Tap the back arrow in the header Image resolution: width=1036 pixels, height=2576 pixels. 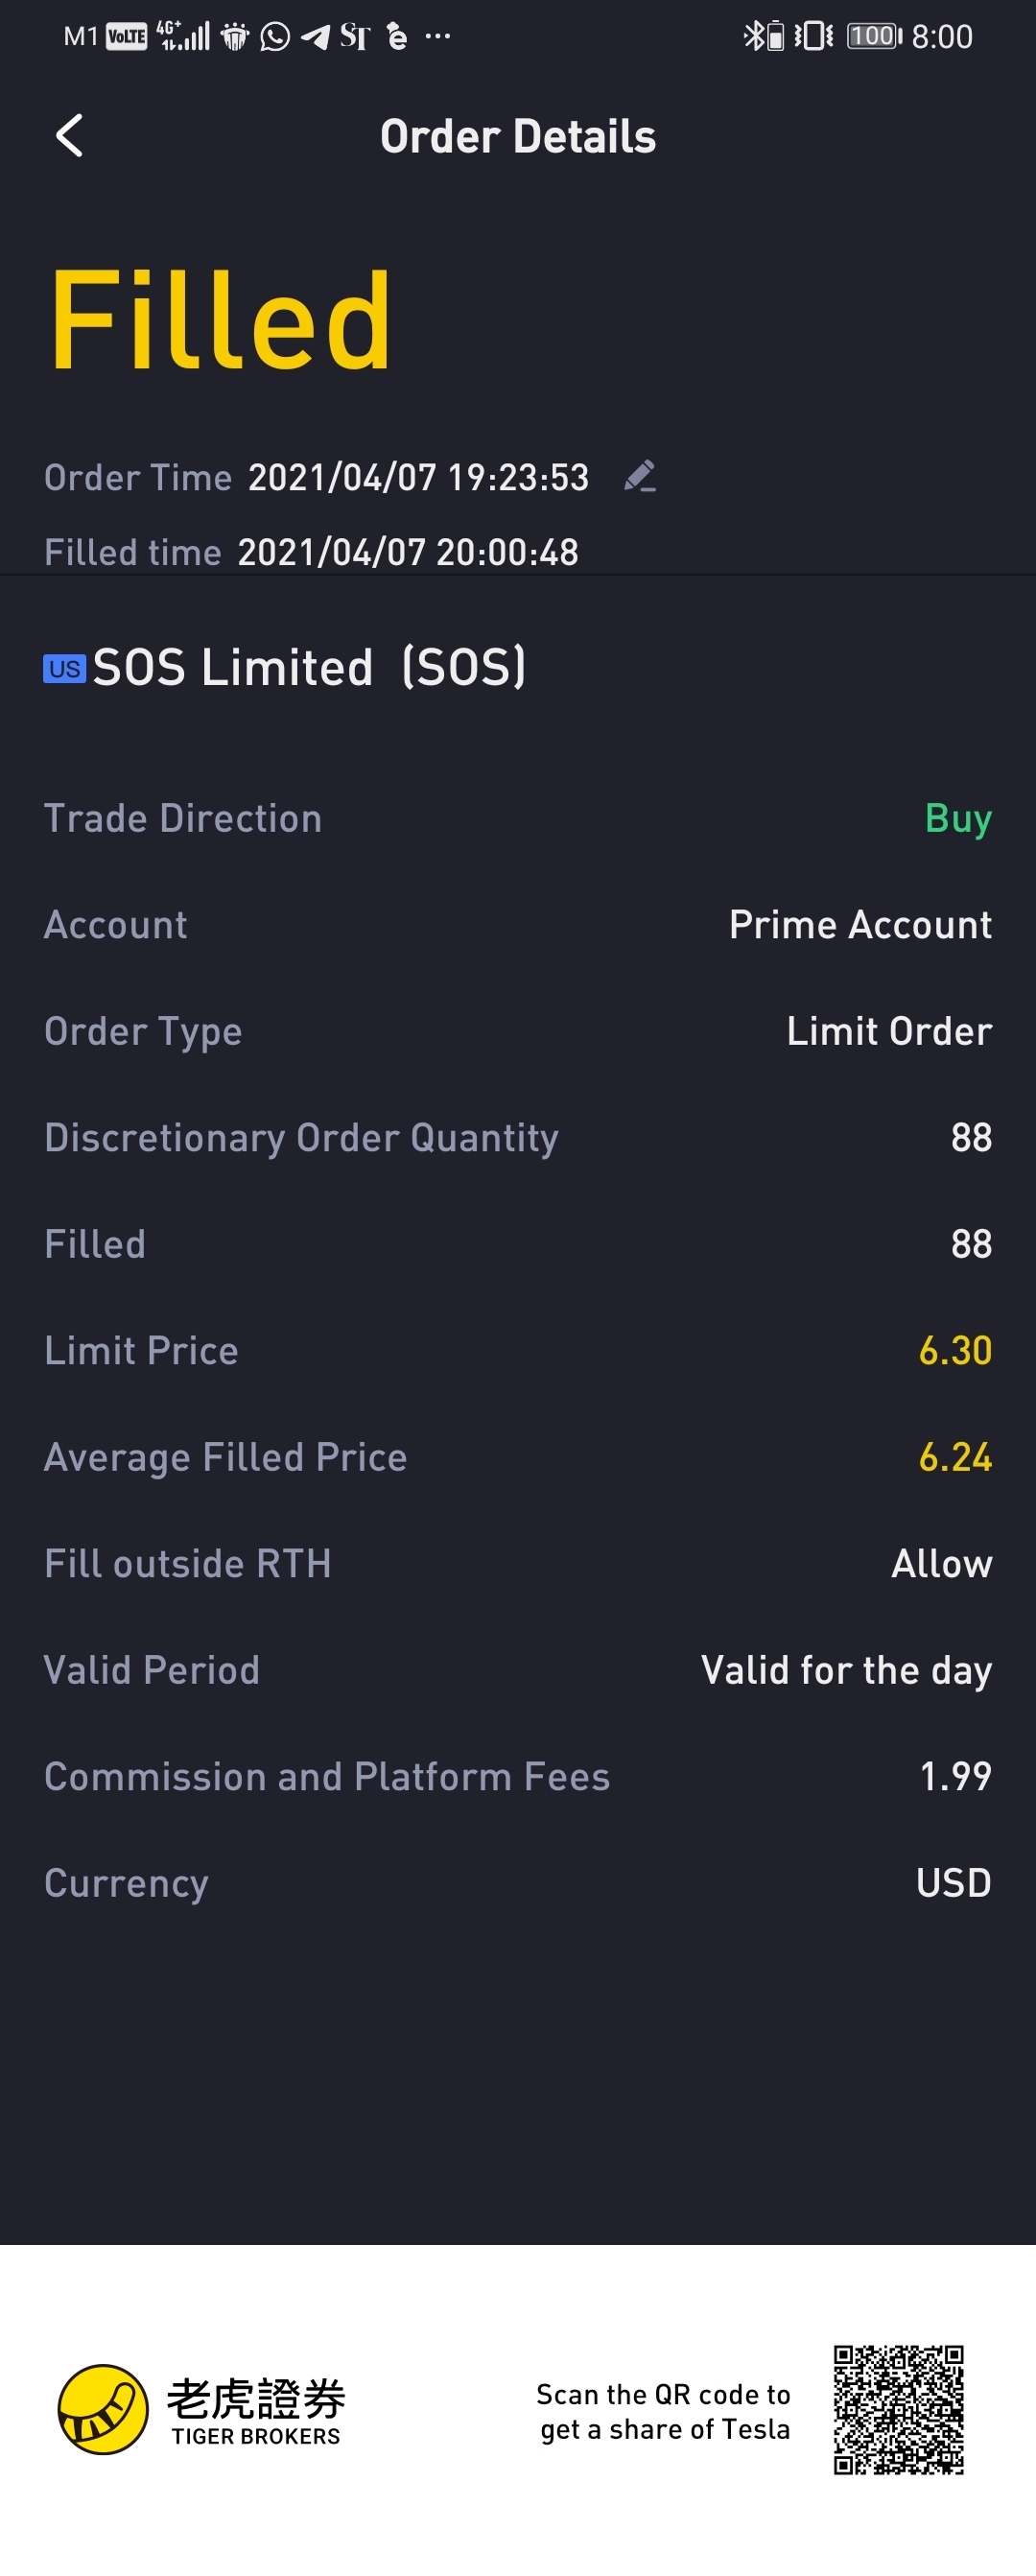[x=69, y=136]
